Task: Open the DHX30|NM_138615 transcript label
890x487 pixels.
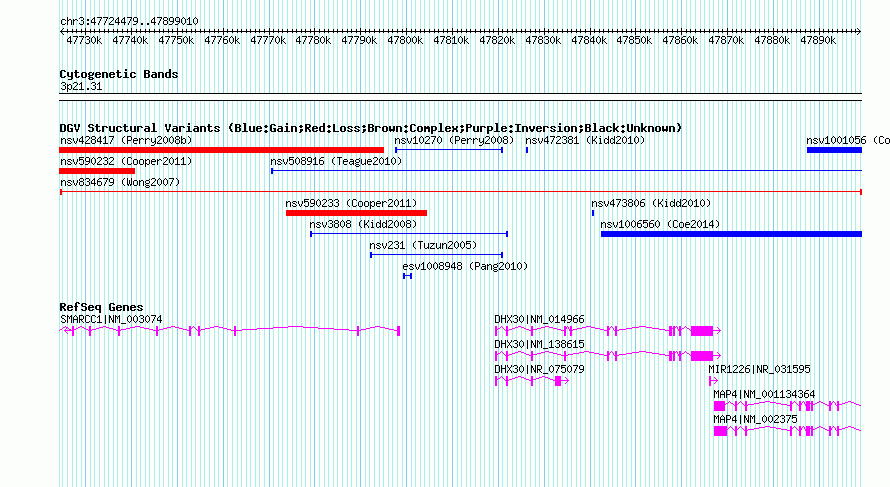Action: 539,345
